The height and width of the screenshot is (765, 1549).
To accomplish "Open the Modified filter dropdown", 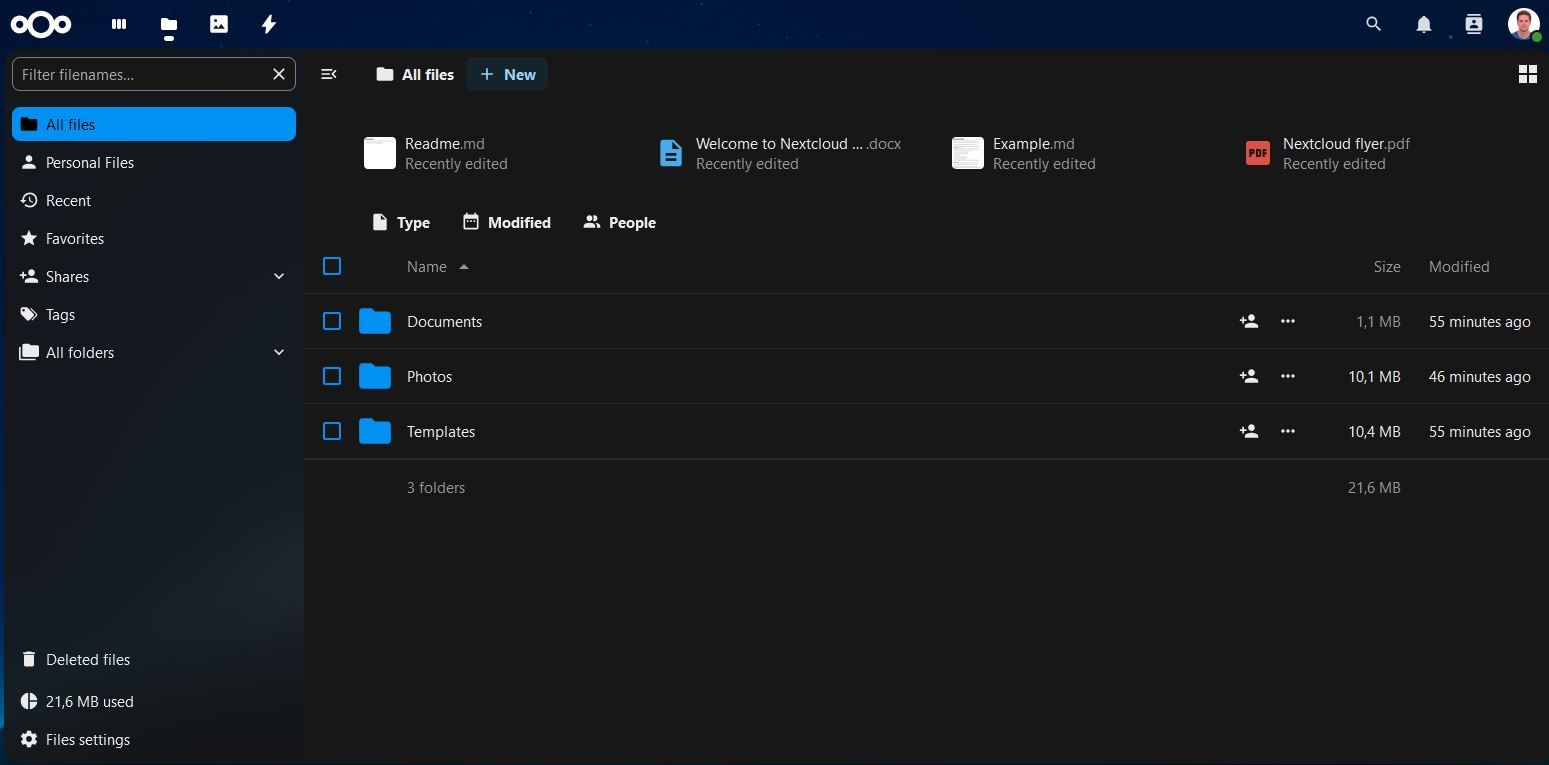I will (x=506, y=222).
